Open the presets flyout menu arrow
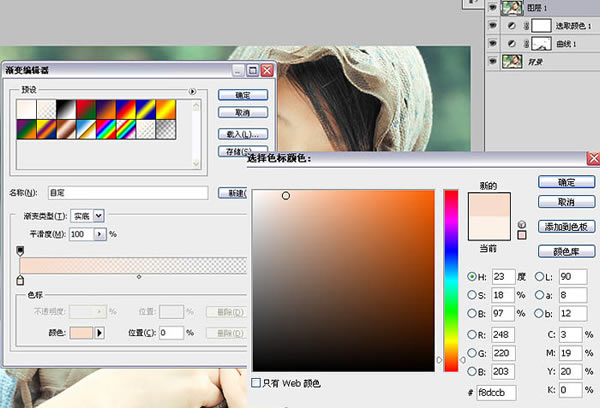600x408 pixels. click(x=192, y=91)
